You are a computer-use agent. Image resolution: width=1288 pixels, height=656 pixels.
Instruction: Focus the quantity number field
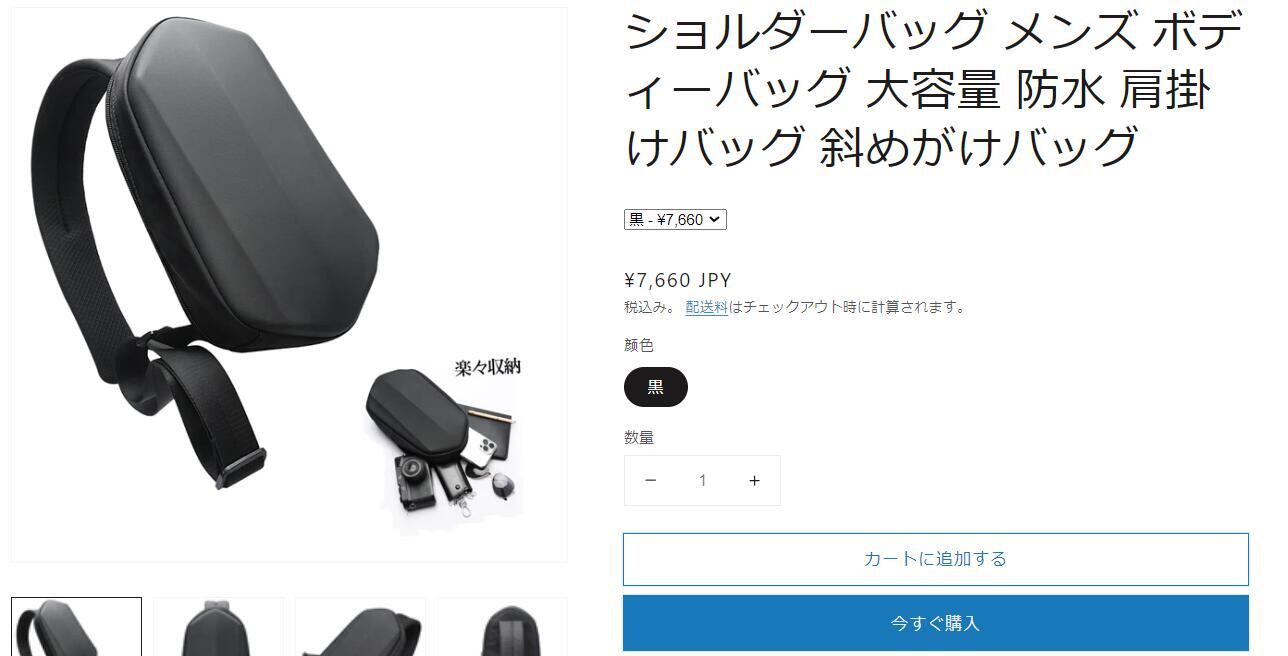[x=702, y=481]
